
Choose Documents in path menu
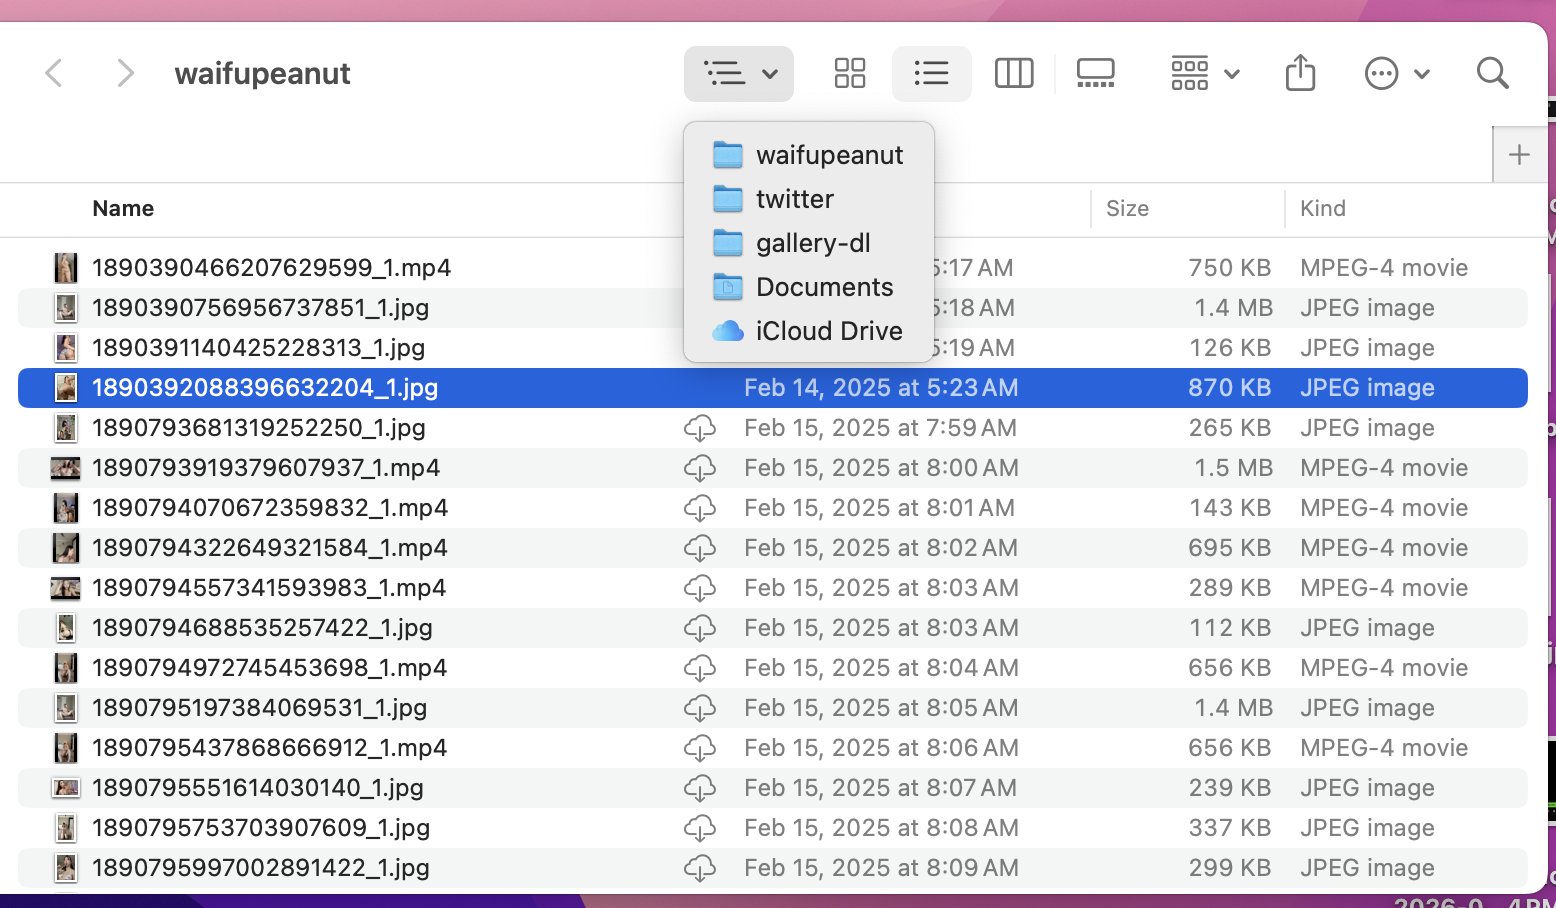coord(808,287)
